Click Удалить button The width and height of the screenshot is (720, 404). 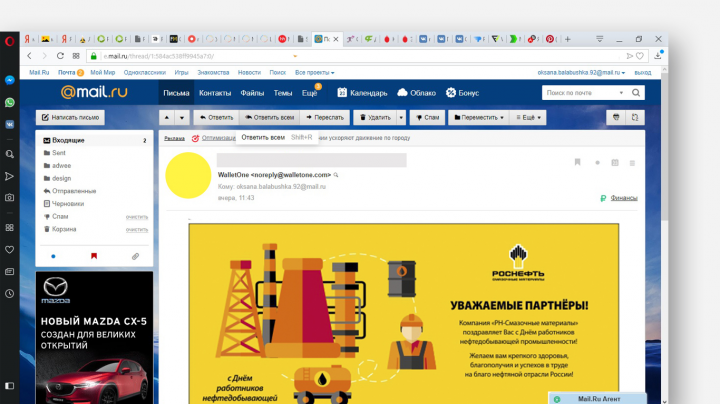coord(375,118)
